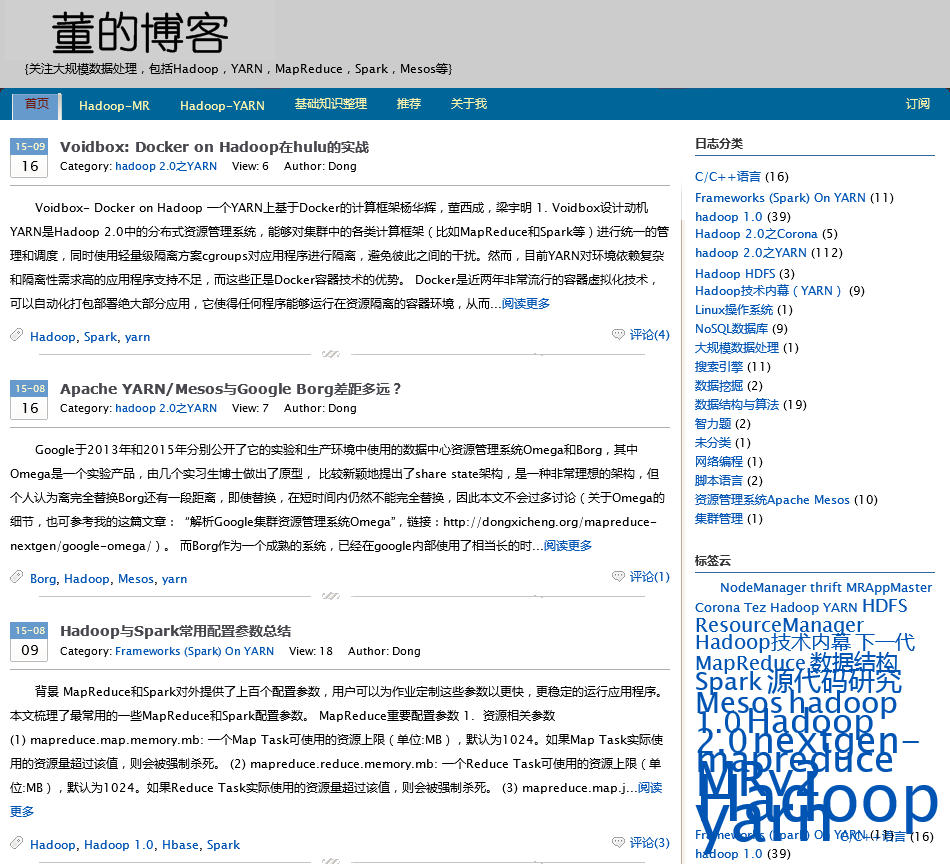This screenshot has width=950, height=864.
Task: Click HDFS in the tag cloud
Action: (x=885, y=606)
